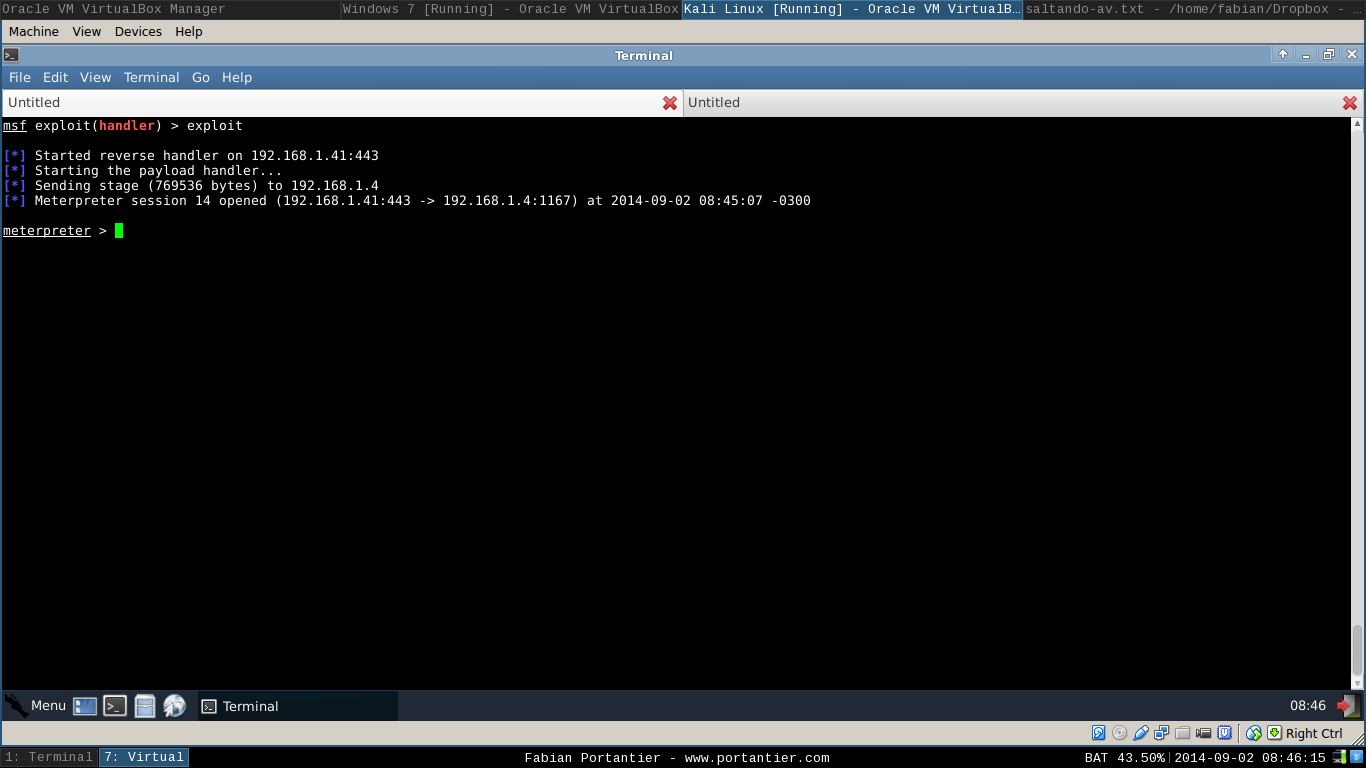Open the Terminal window's Help menu after Go
This screenshot has height=768, width=1366.
point(237,77)
